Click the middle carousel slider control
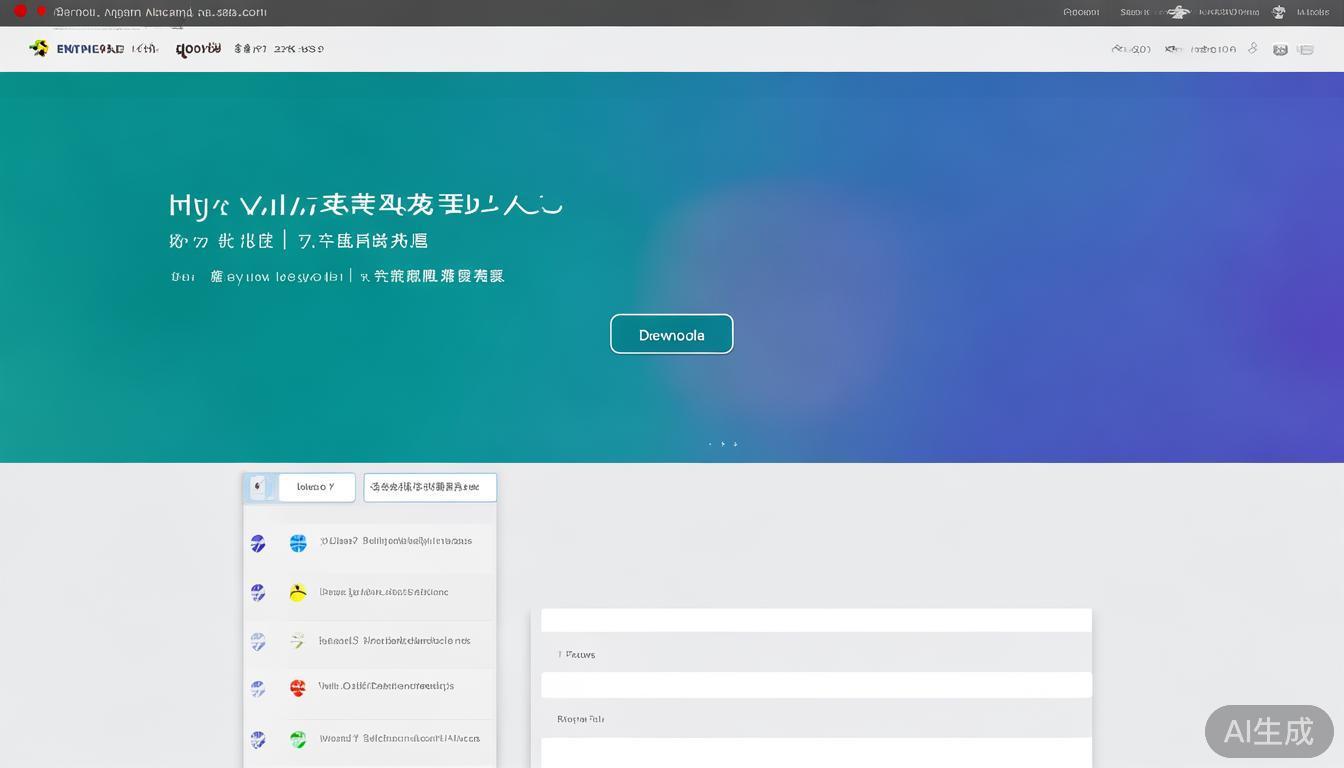Screen dimensions: 1344x768 pyautogui.click(x=722, y=443)
